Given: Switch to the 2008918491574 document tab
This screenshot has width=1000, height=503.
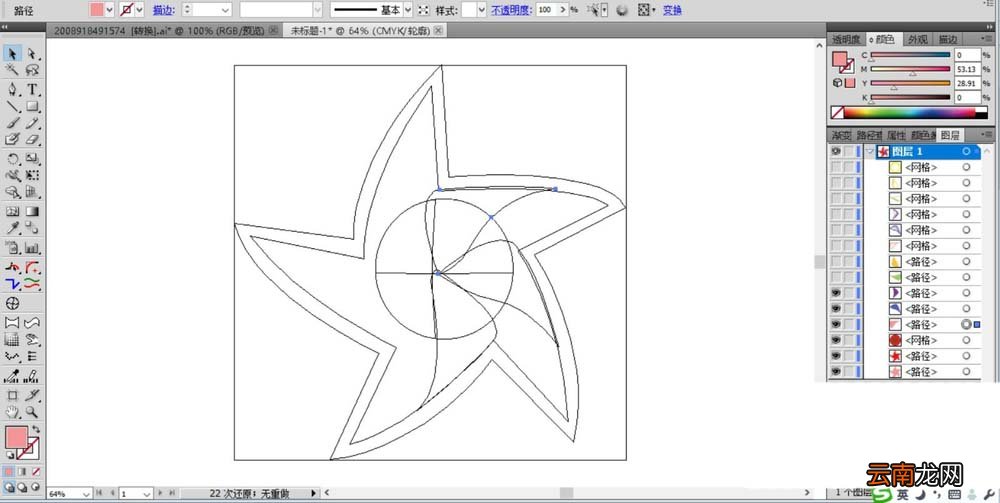Looking at the screenshot, I should [159, 31].
